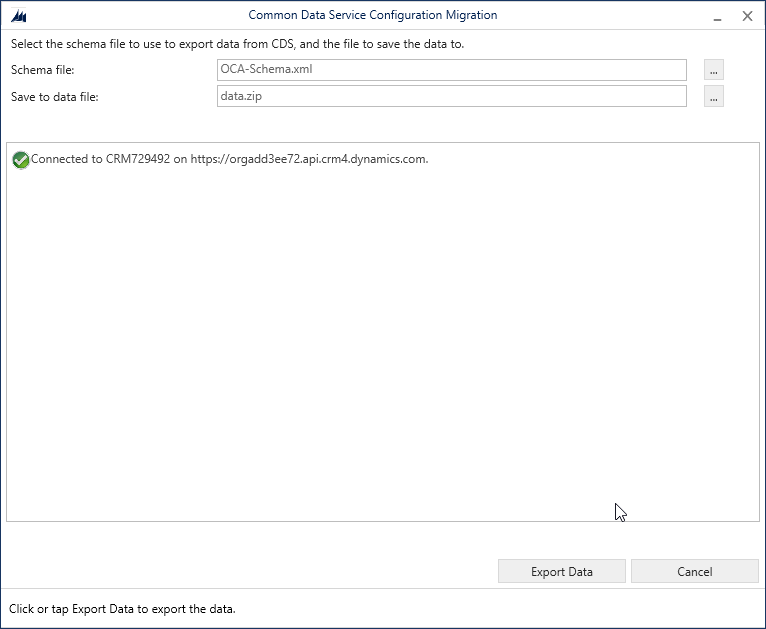Click the 'Schema file:' label
The width and height of the screenshot is (766, 629).
click(43, 70)
